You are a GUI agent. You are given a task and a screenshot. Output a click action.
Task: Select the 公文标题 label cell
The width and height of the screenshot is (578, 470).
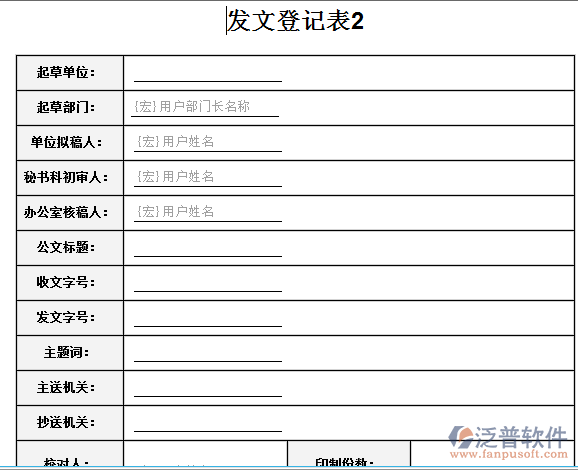[x=70, y=248]
